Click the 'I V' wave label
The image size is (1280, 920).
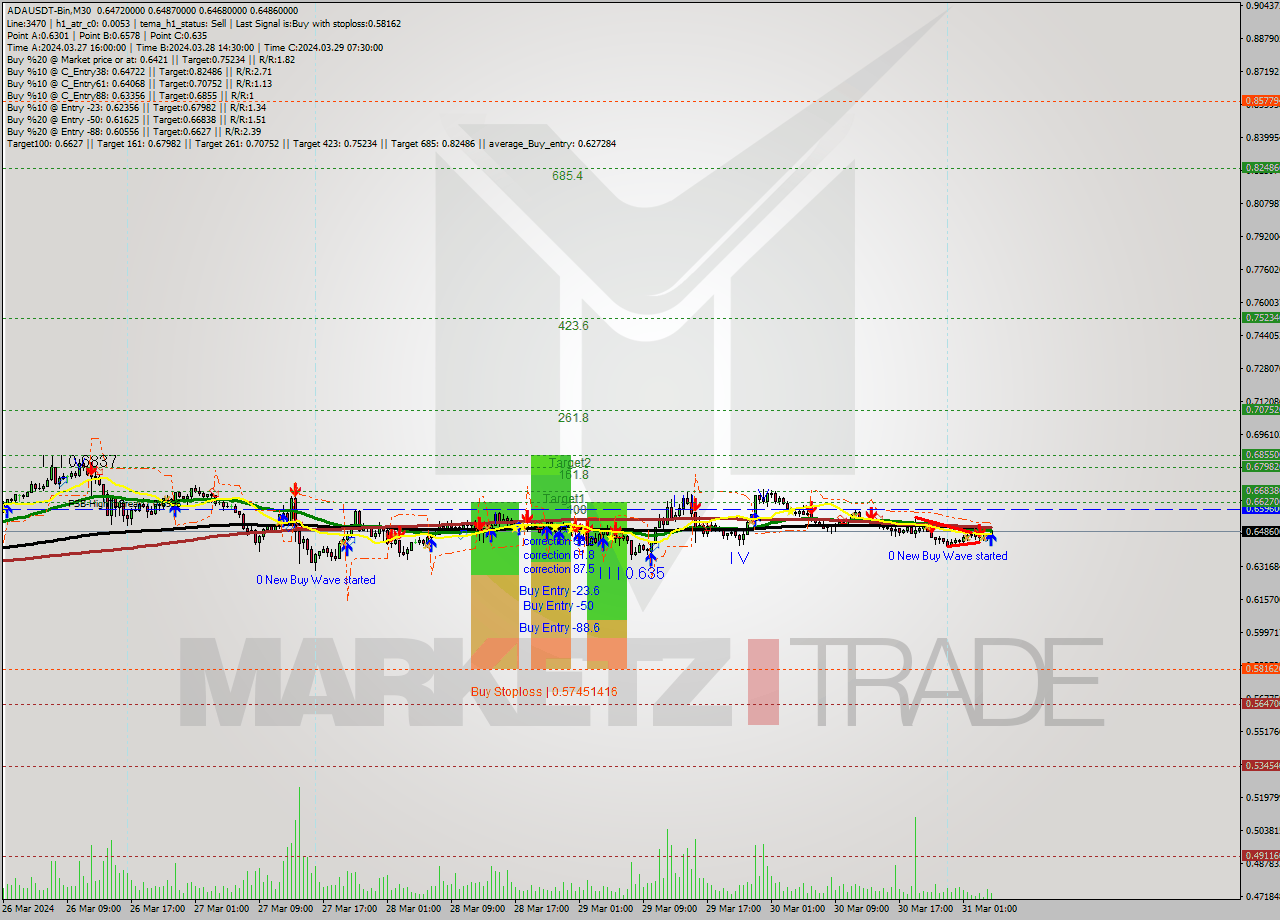coord(739,558)
